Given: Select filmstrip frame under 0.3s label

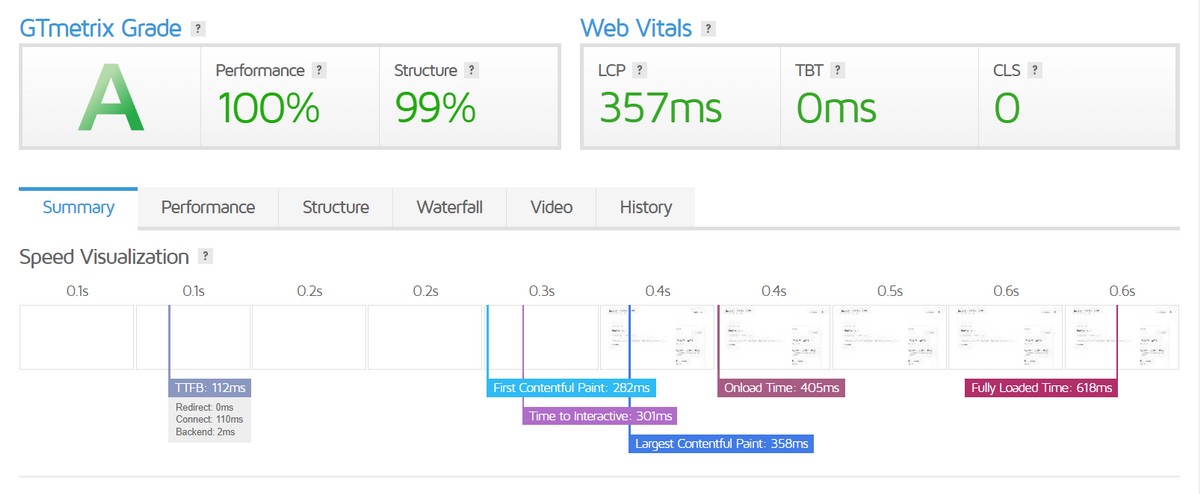Looking at the screenshot, I should coord(541,337).
